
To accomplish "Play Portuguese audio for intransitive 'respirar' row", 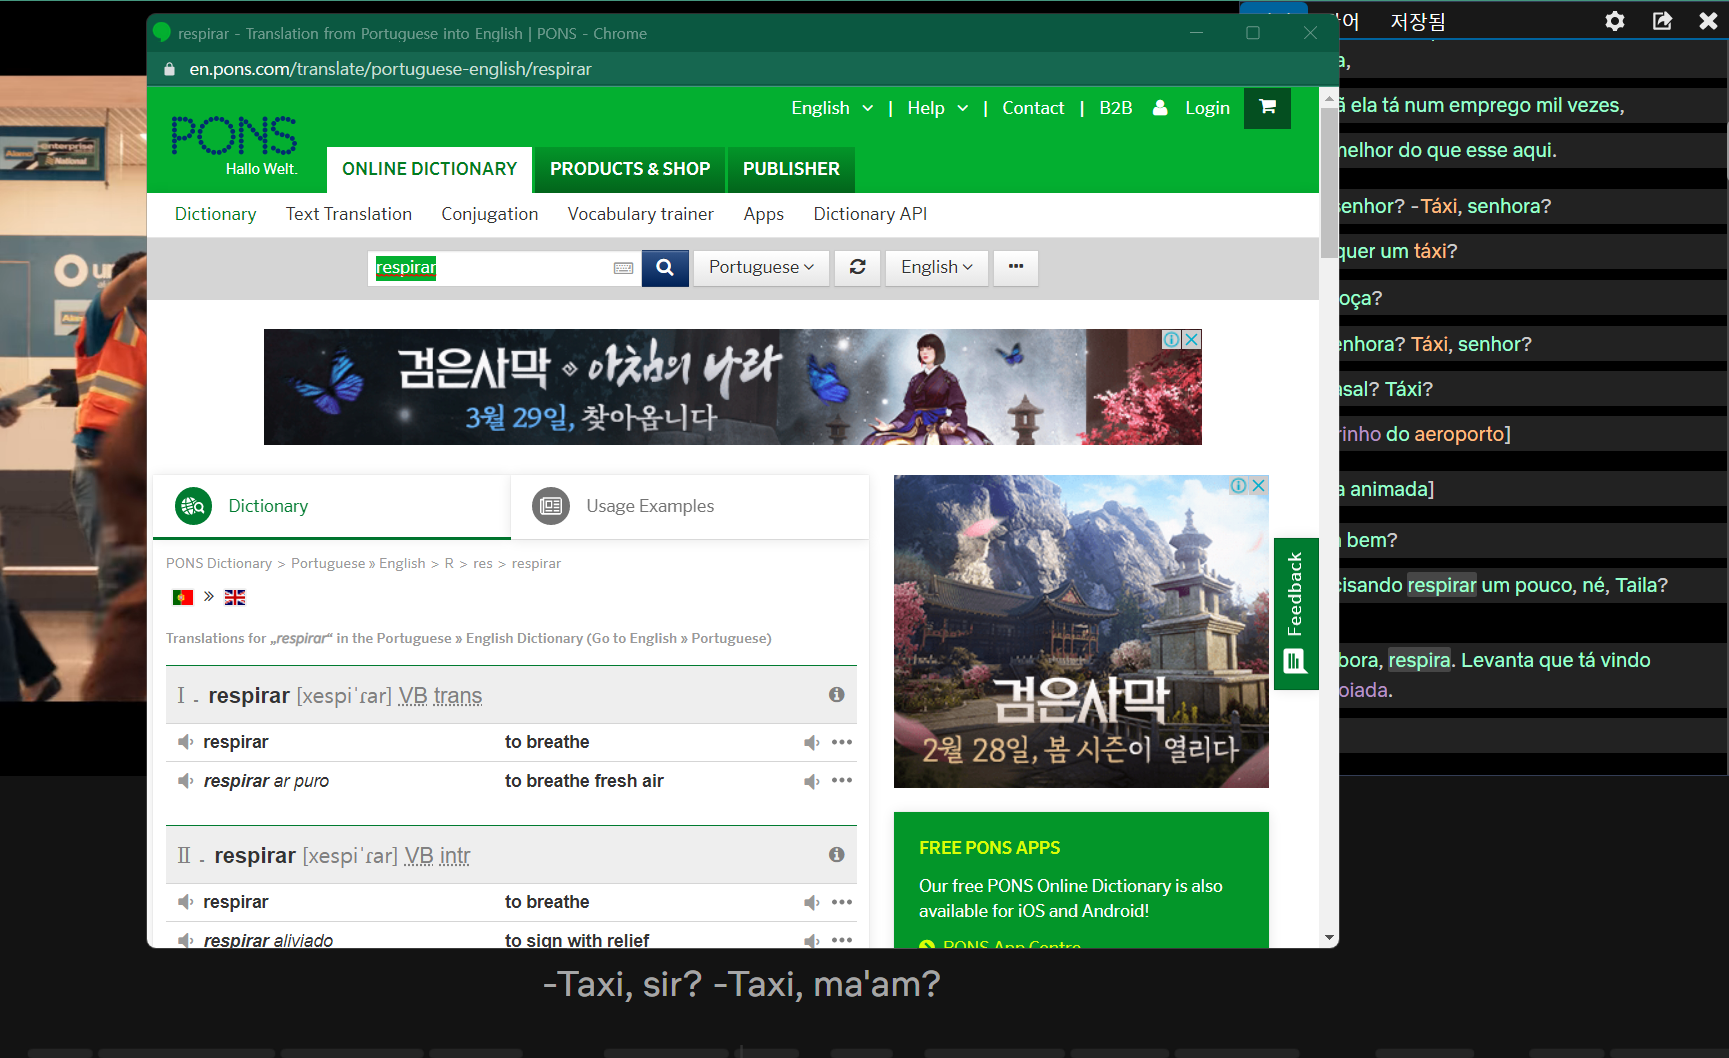I will (185, 902).
